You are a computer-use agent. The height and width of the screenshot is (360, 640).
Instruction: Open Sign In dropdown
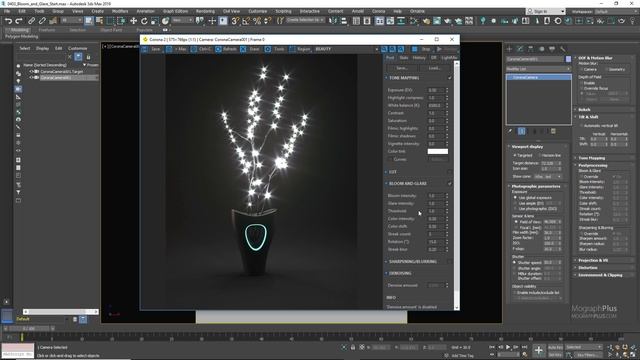click(x=546, y=11)
